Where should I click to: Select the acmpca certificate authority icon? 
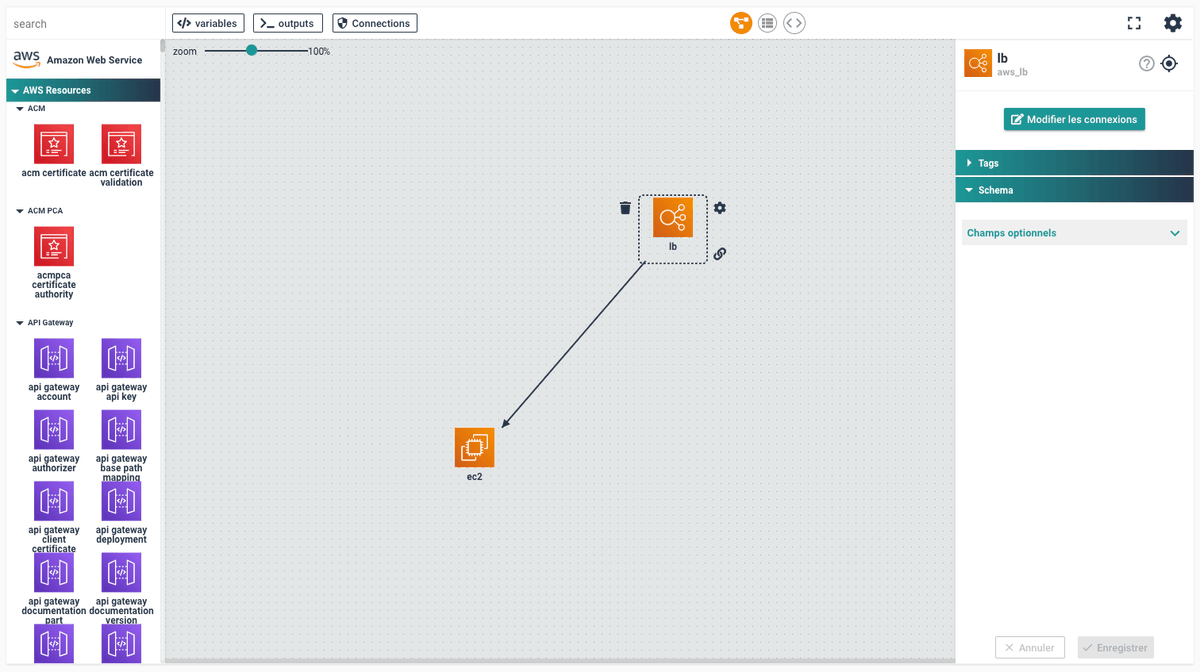(53, 246)
